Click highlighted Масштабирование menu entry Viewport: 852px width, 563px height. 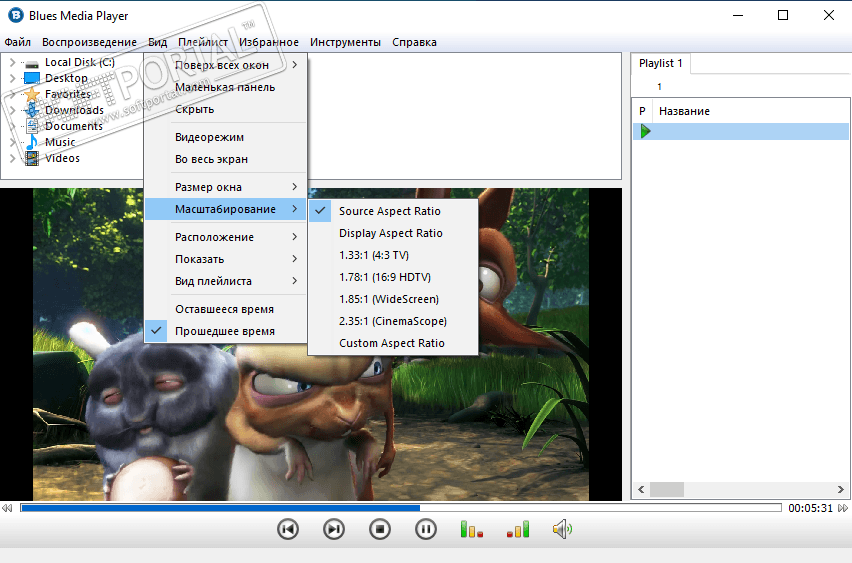point(225,209)
